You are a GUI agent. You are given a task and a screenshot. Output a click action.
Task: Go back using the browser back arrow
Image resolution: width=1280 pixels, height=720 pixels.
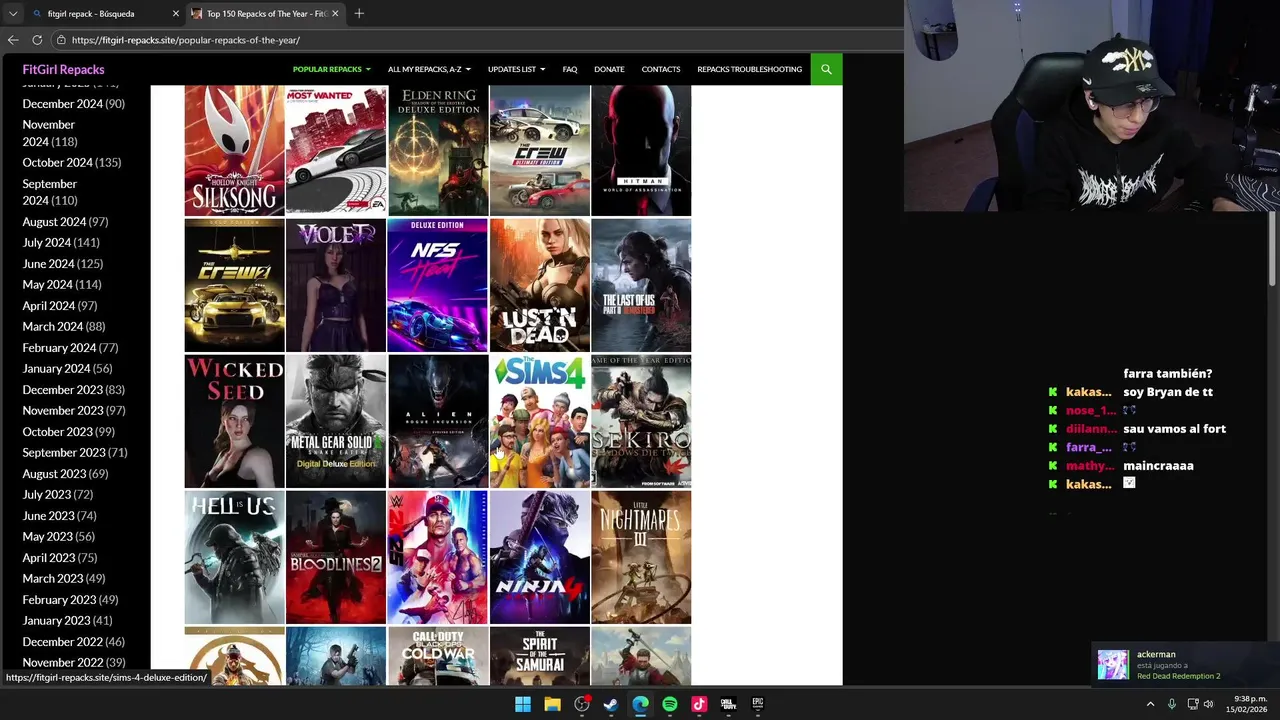pos(13,40)
